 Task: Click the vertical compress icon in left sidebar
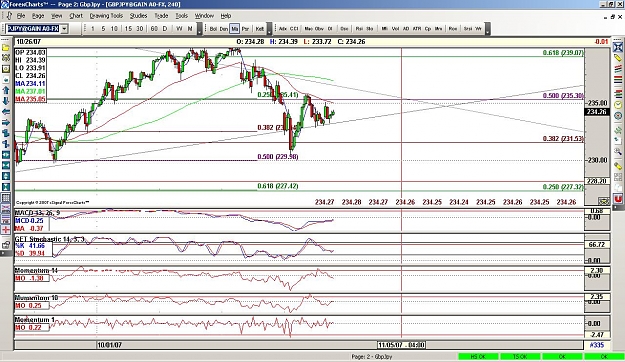6,187
